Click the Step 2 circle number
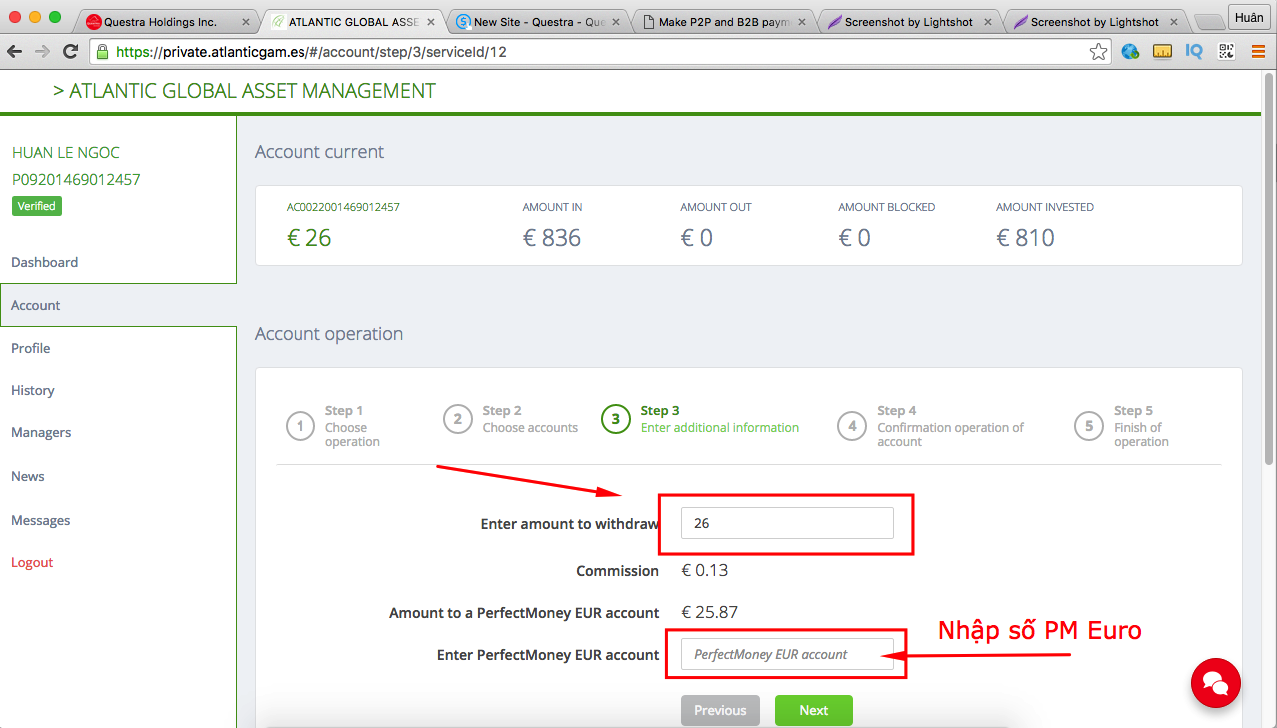 (457, 419)
